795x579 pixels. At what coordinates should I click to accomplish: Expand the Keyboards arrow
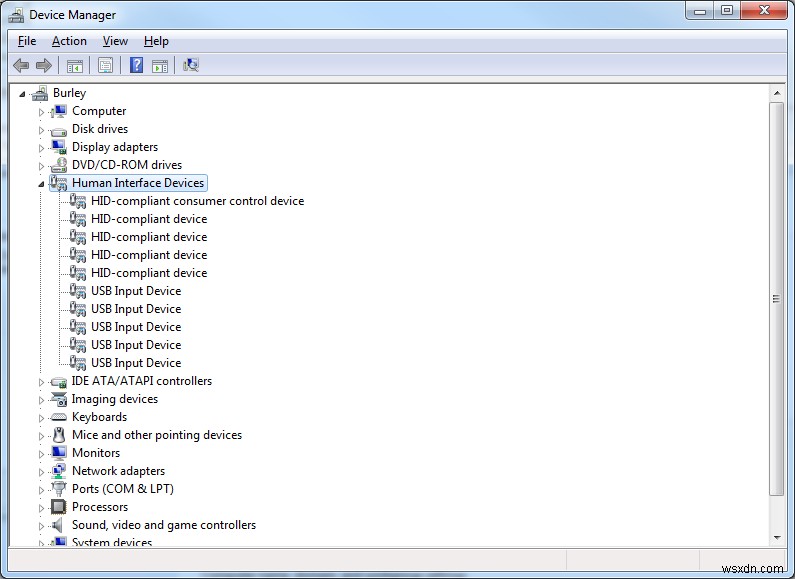click(x=41, y=418)
